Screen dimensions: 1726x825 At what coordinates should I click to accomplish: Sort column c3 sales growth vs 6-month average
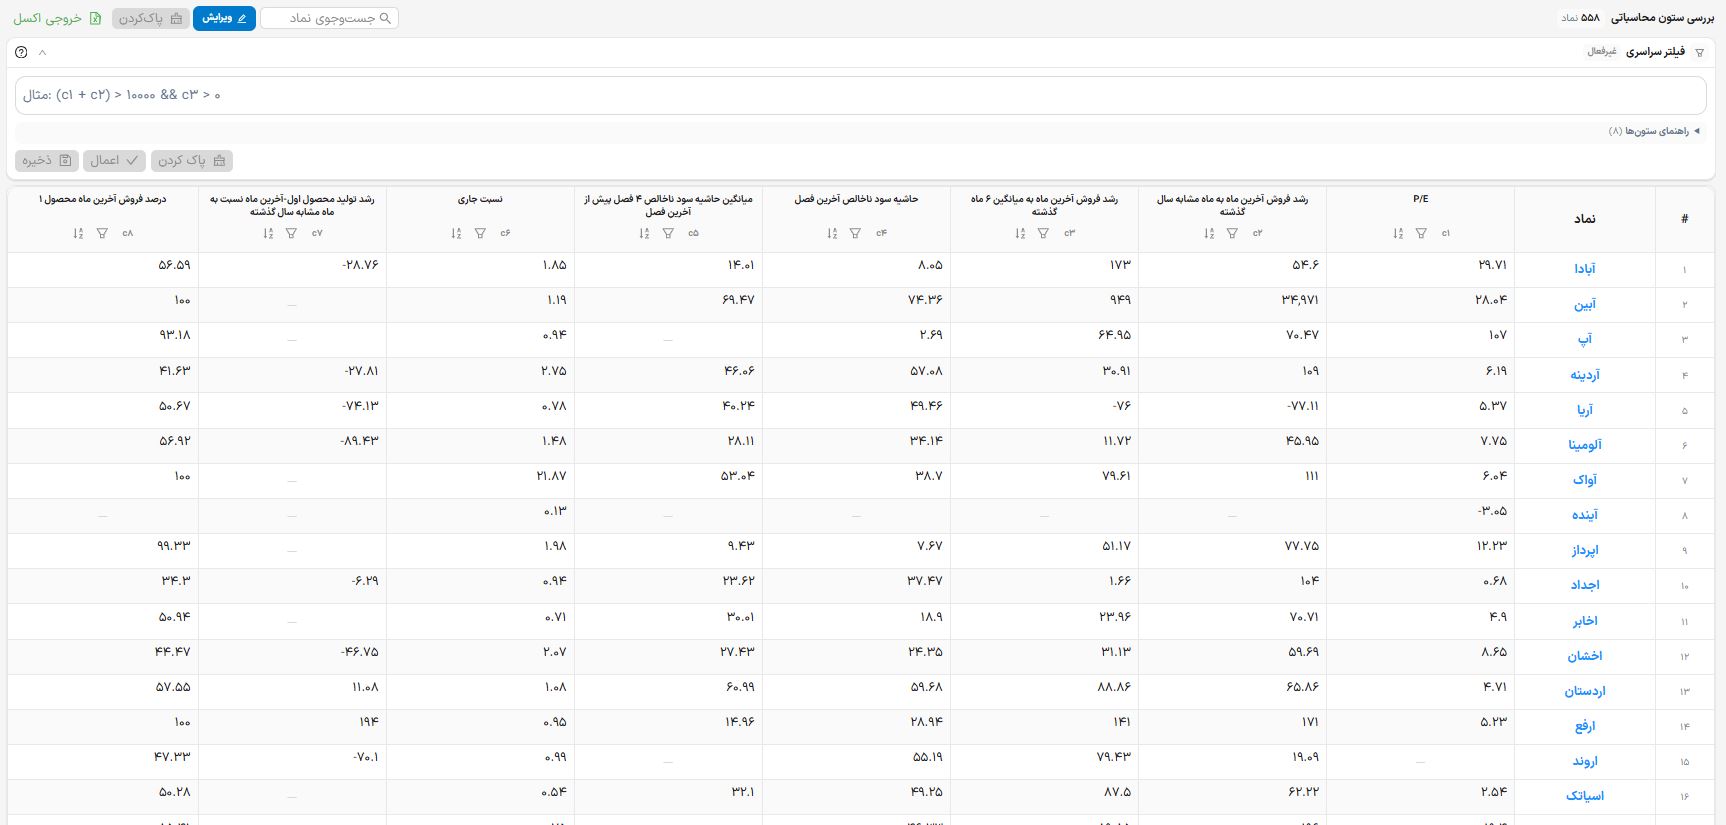click(x=1020, y=233)
